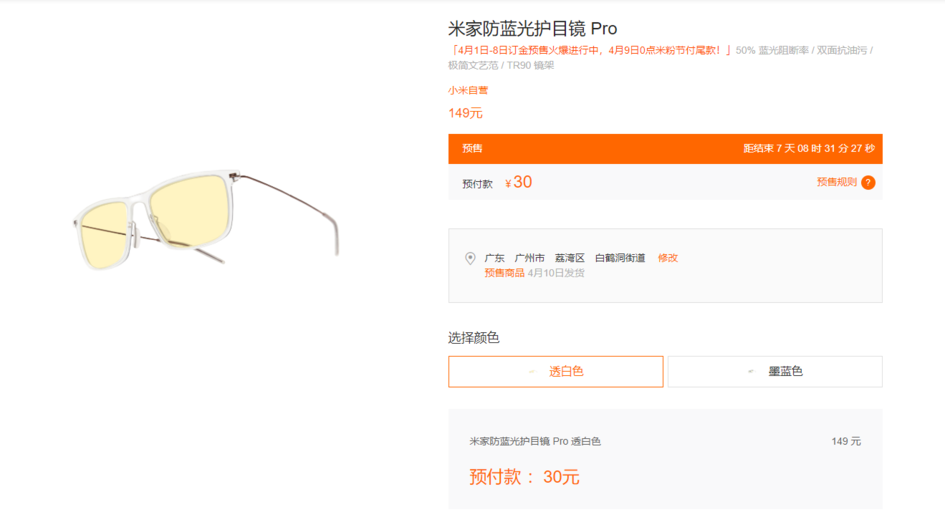Click the glasses product image
The image size is (945, 512).
tap(206, 219)
